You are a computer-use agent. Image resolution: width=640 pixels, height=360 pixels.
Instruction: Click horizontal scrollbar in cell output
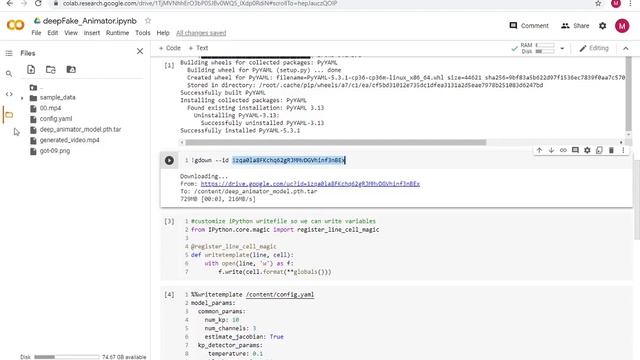pos(336,142)
